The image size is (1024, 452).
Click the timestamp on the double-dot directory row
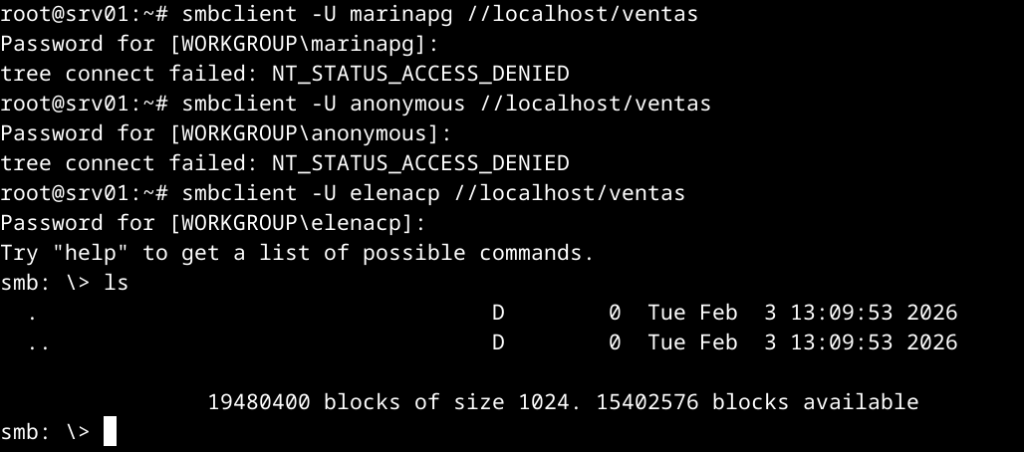(803, 343)
